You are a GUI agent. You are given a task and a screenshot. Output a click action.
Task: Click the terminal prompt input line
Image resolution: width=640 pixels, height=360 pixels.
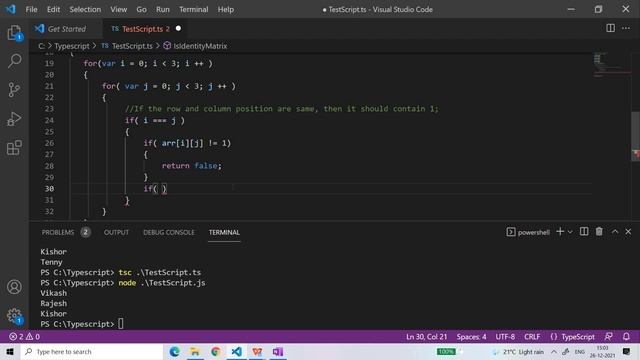pos(82,324)
